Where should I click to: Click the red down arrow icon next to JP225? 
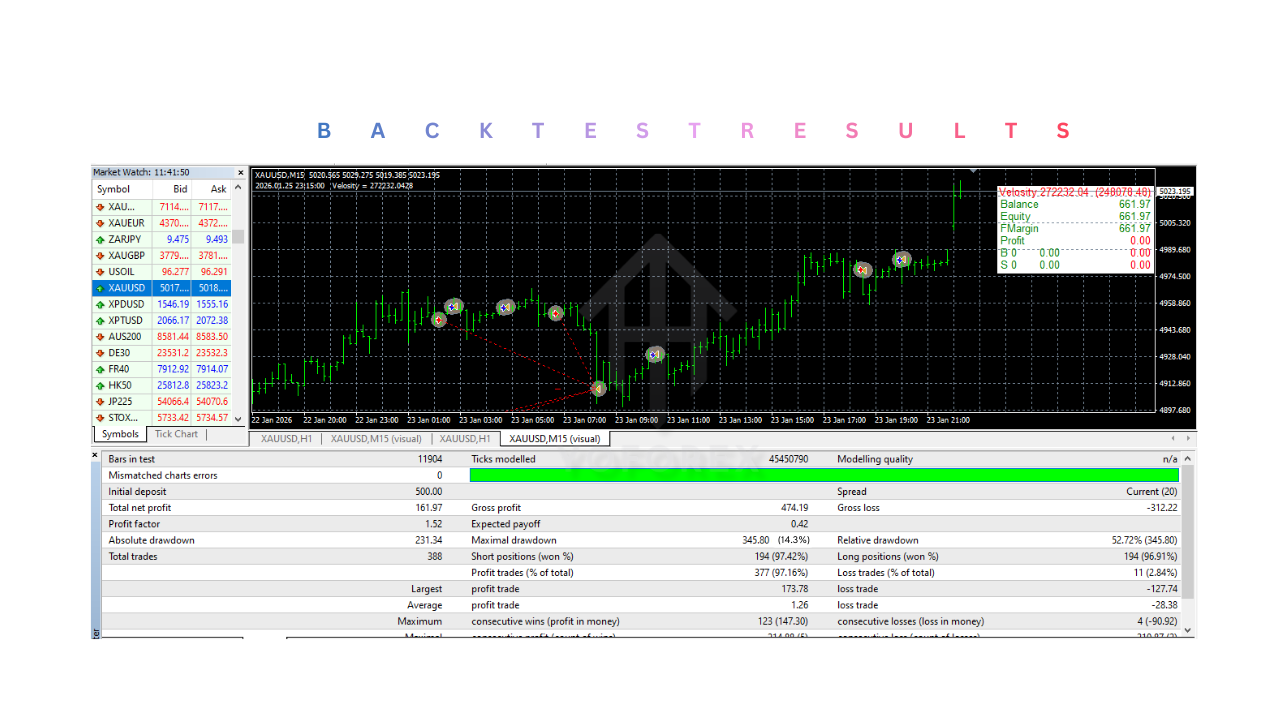pyautogui.click(x=99, y=401)
